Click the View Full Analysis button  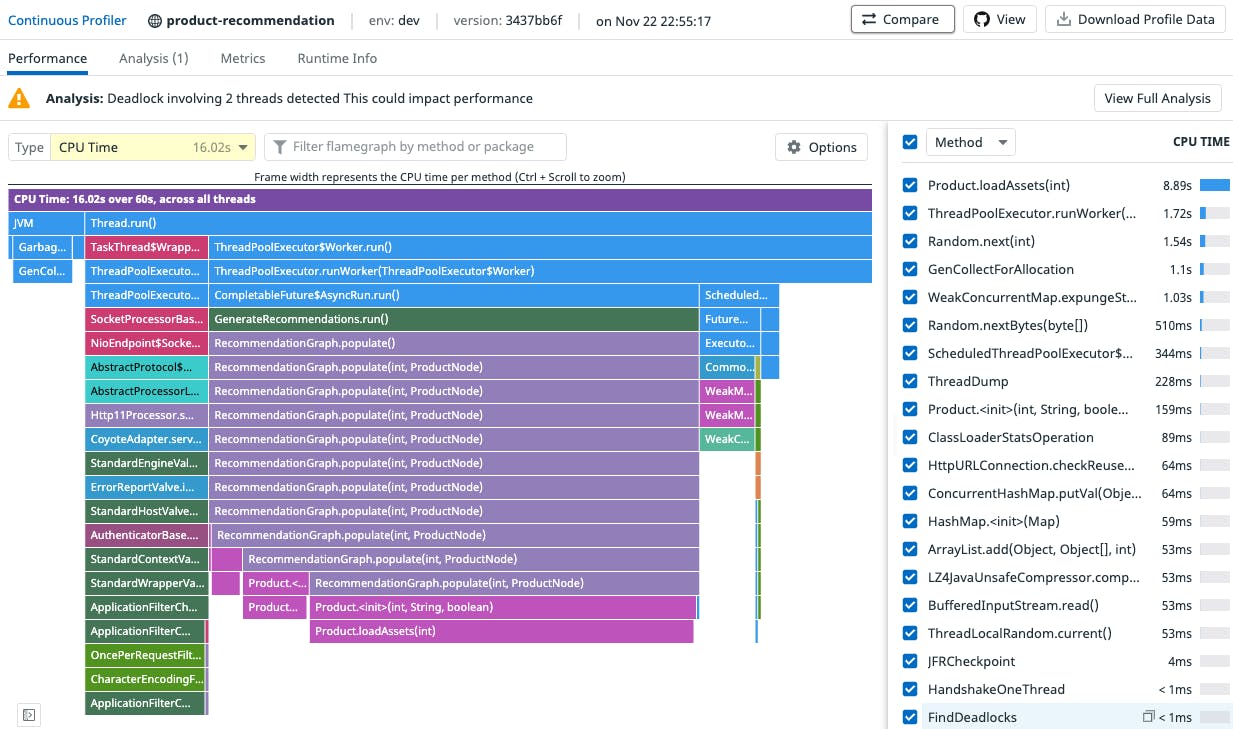point(1157,98)
